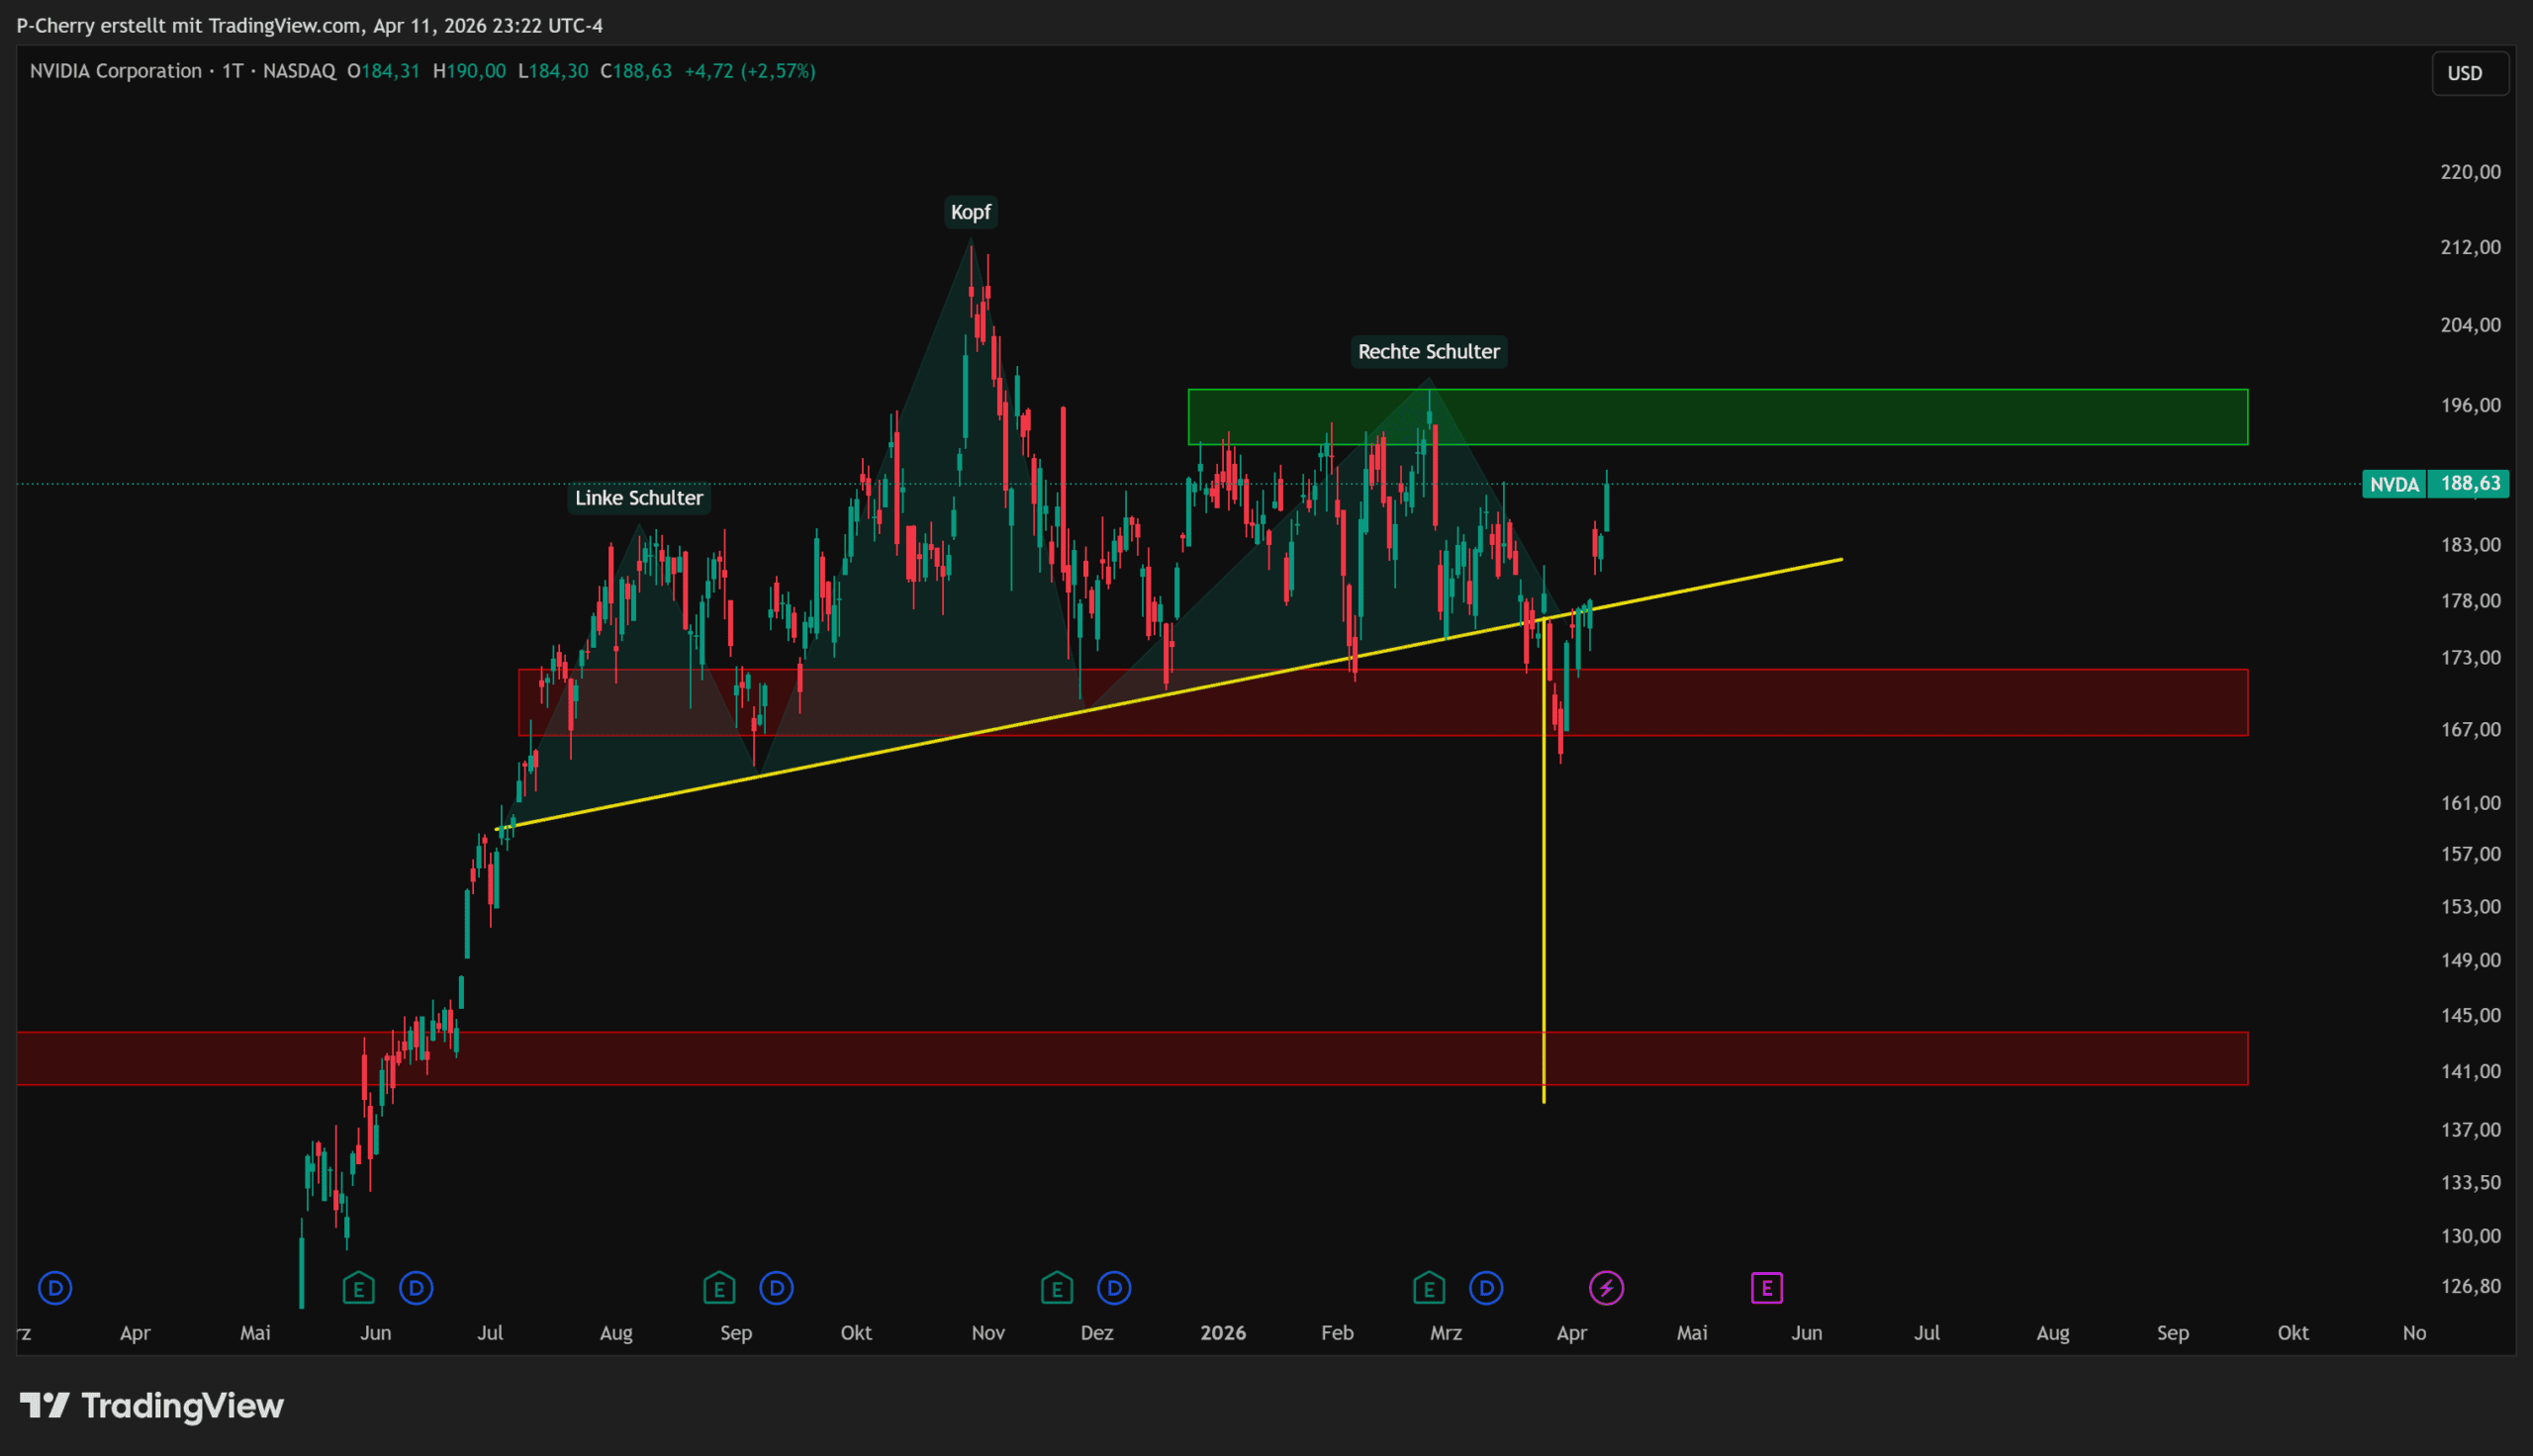Image resolution: width=2533 pixels, height=1456 pixels.
Task: Open the USD currency selector
Action: 2468,73
